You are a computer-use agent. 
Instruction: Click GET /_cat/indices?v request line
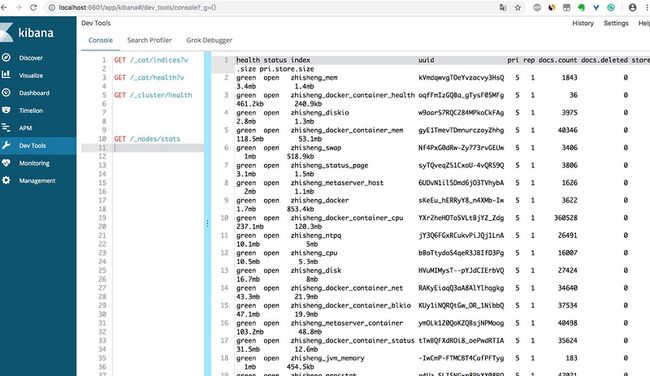(151, 60)
